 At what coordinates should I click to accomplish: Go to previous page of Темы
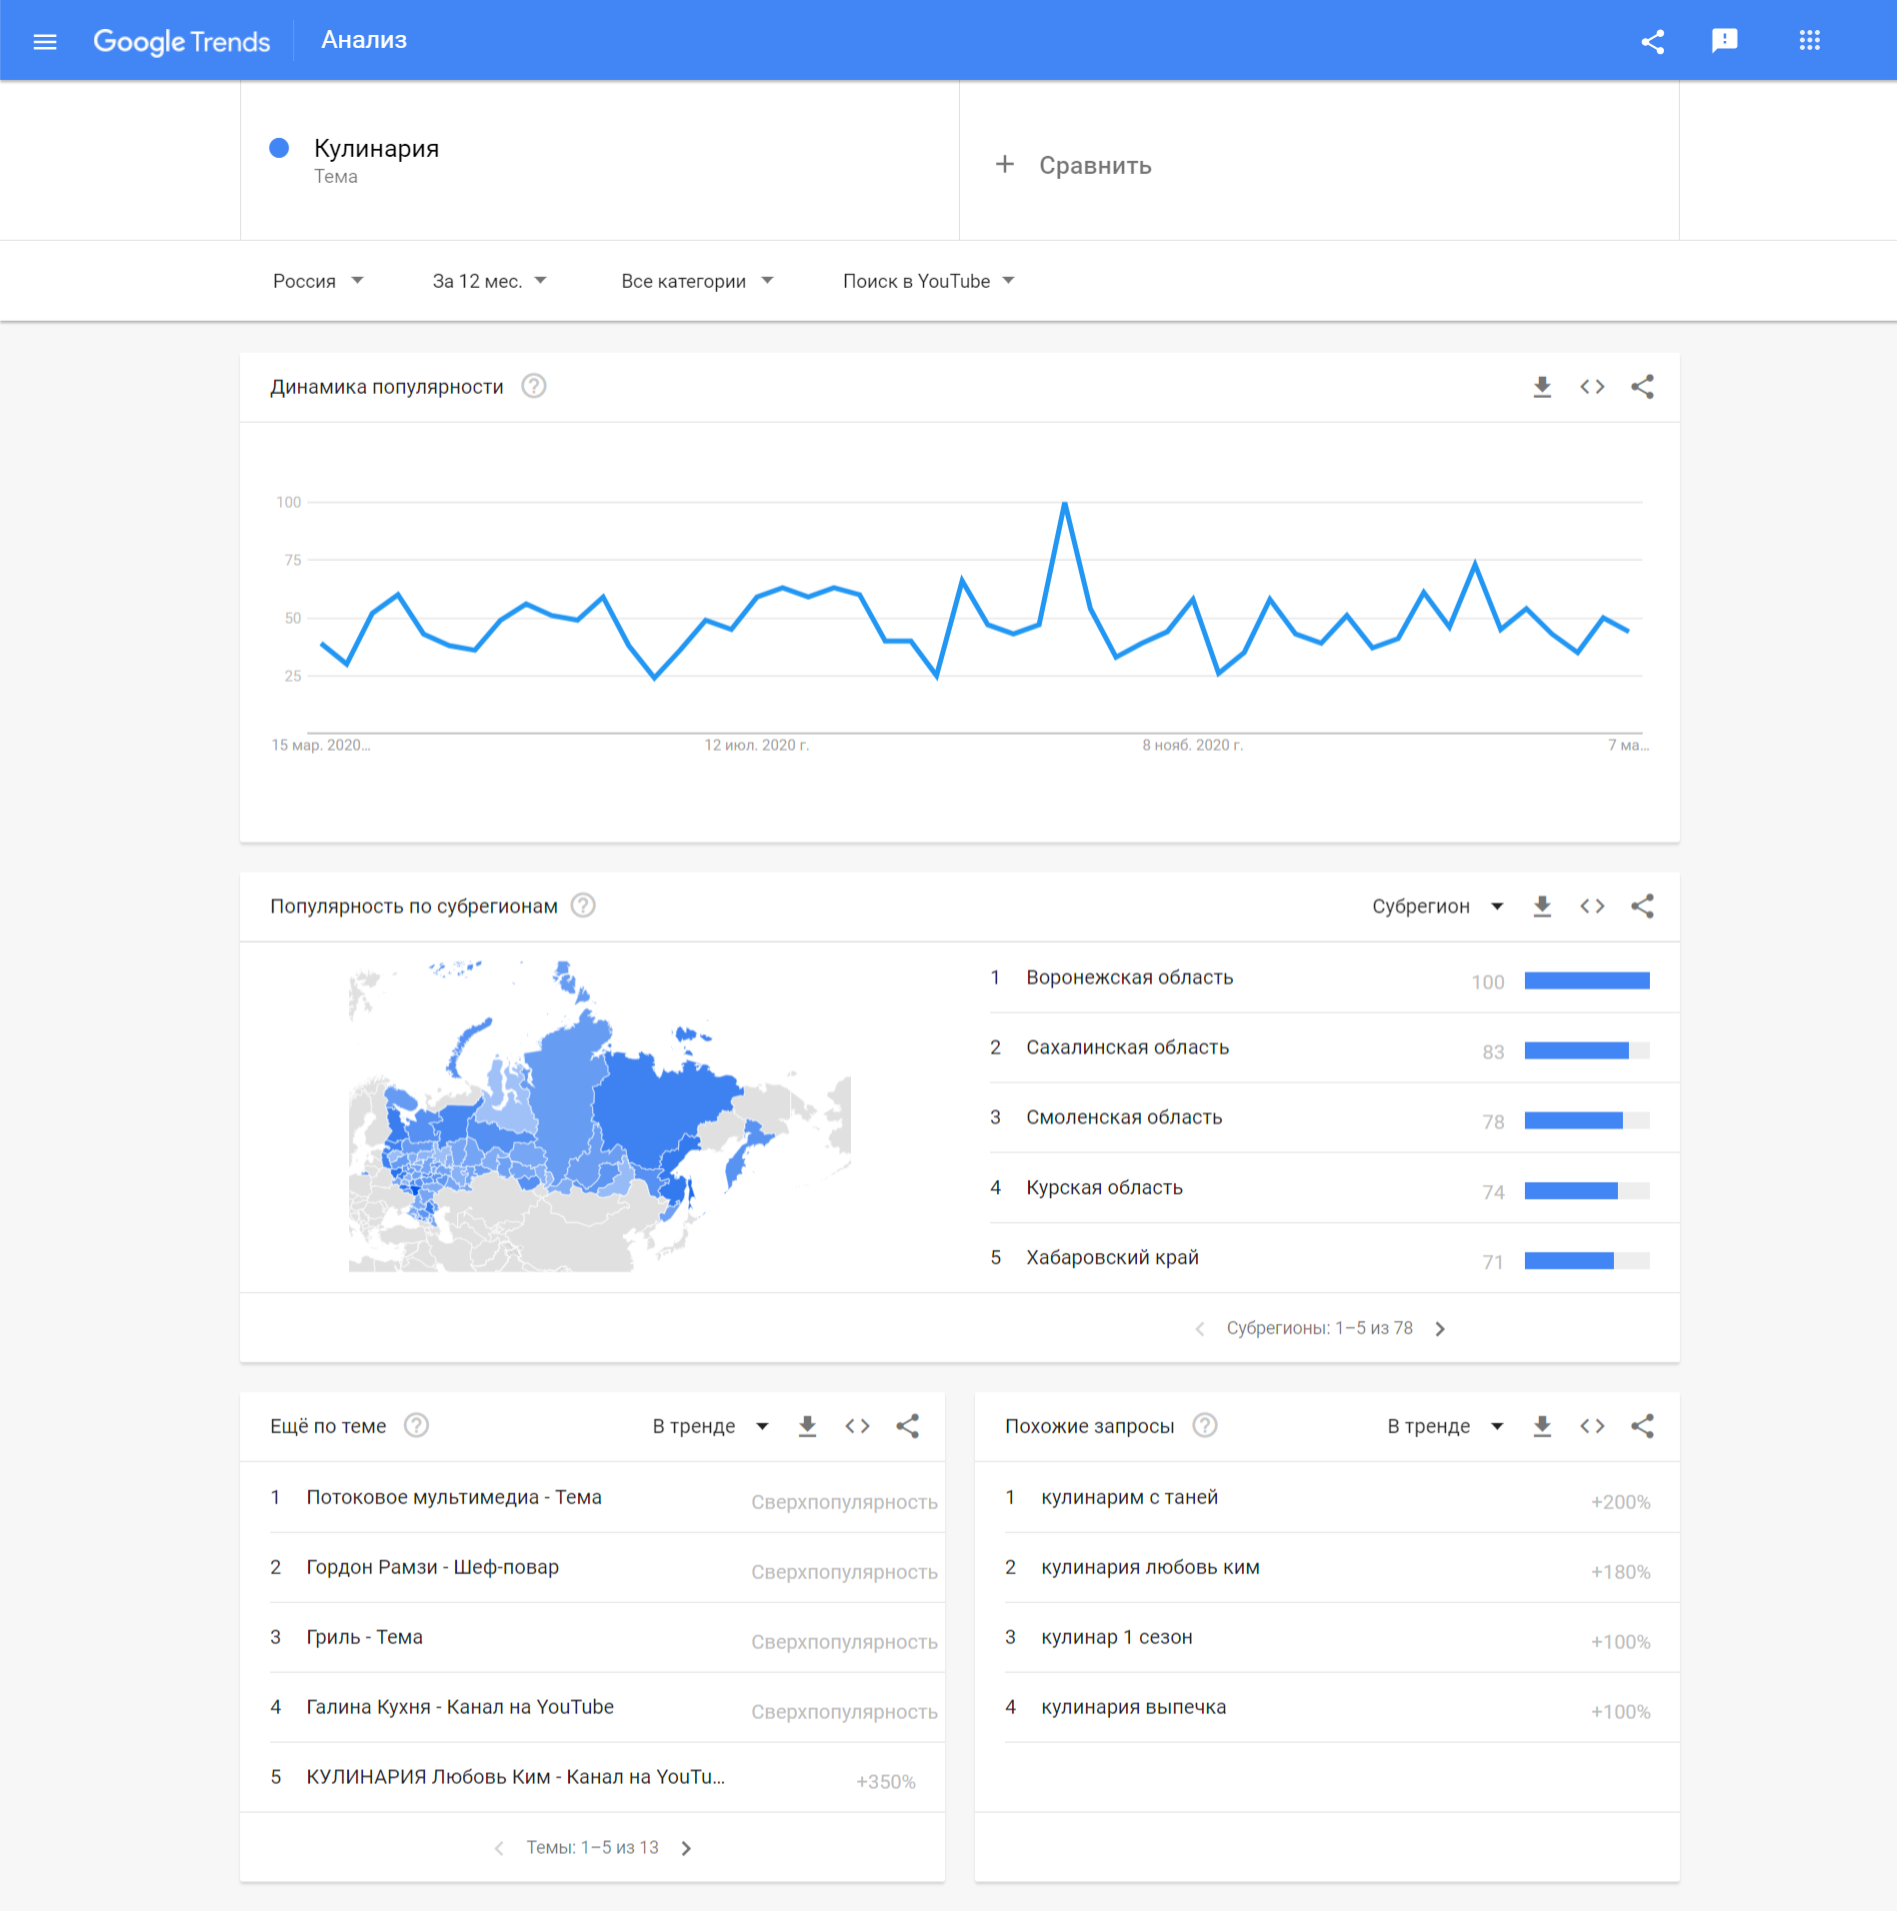point(499,1849)
